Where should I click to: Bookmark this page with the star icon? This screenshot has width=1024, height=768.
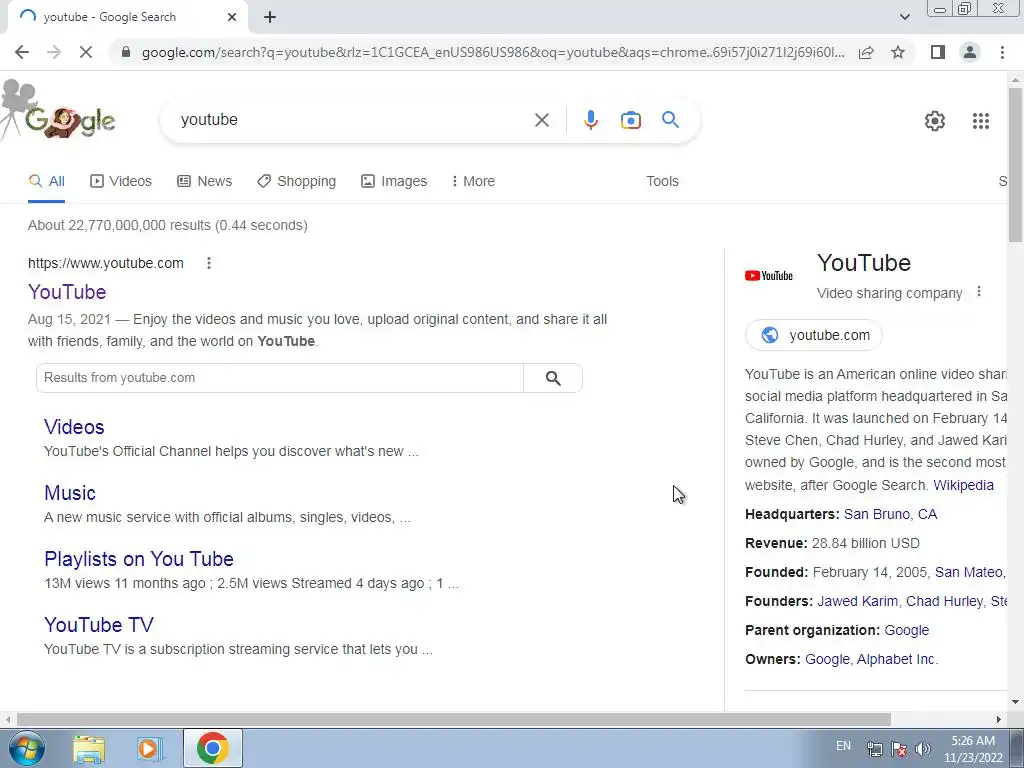coord(898,52)
